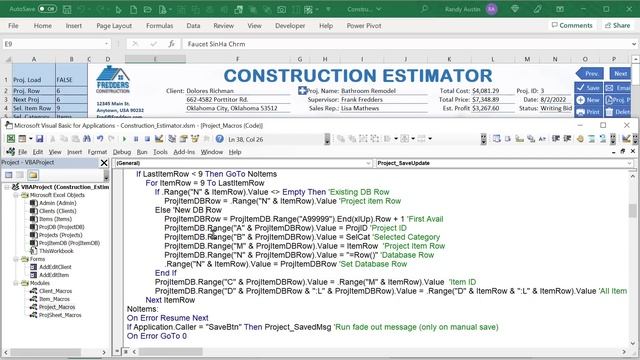The height and width of the screenshot is (360, 640).
Task: Click the Insert UserForm icon in VBA toolbar
Action: click(22, 139)
